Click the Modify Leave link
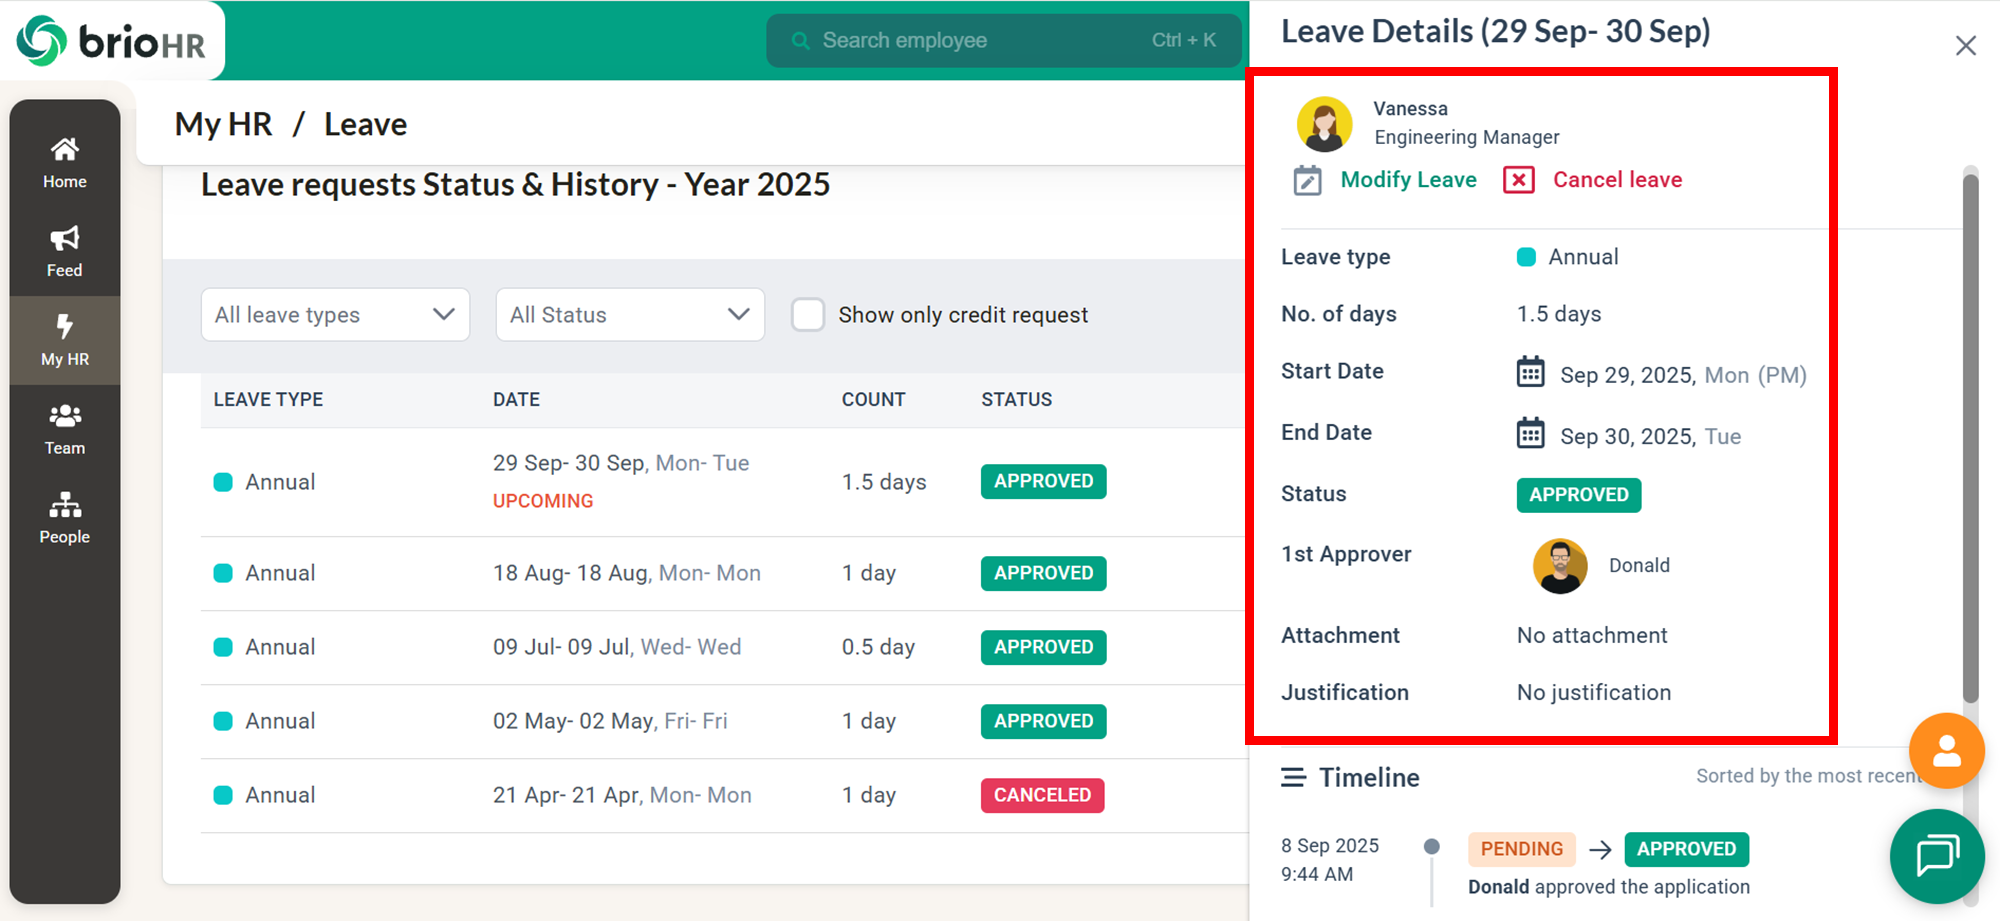 (x=1408, y=180)
